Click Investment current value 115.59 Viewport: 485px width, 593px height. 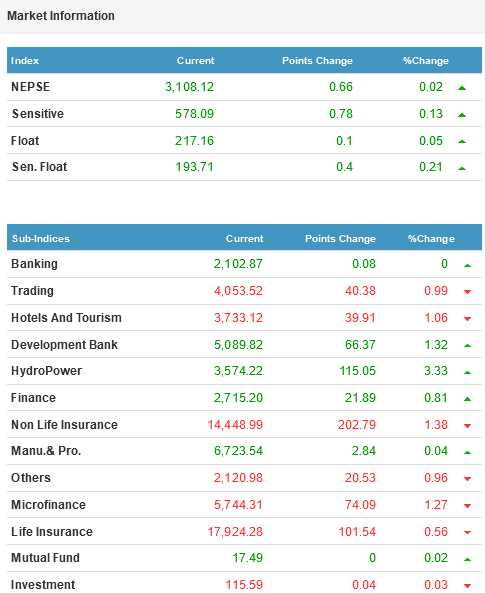244,585
